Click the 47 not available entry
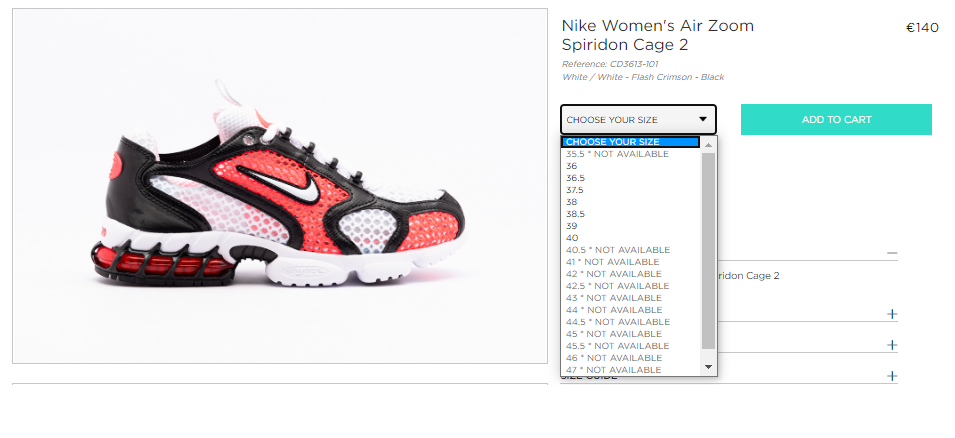The image size is (955, 438). point(631,370)
